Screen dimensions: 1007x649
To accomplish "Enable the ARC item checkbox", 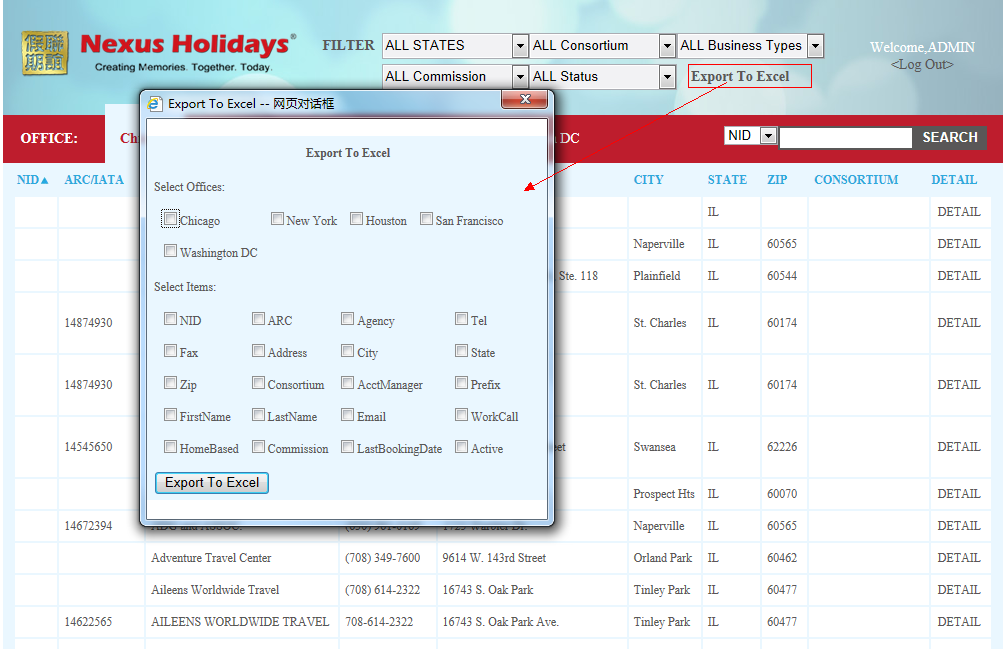I will [258, 318].
